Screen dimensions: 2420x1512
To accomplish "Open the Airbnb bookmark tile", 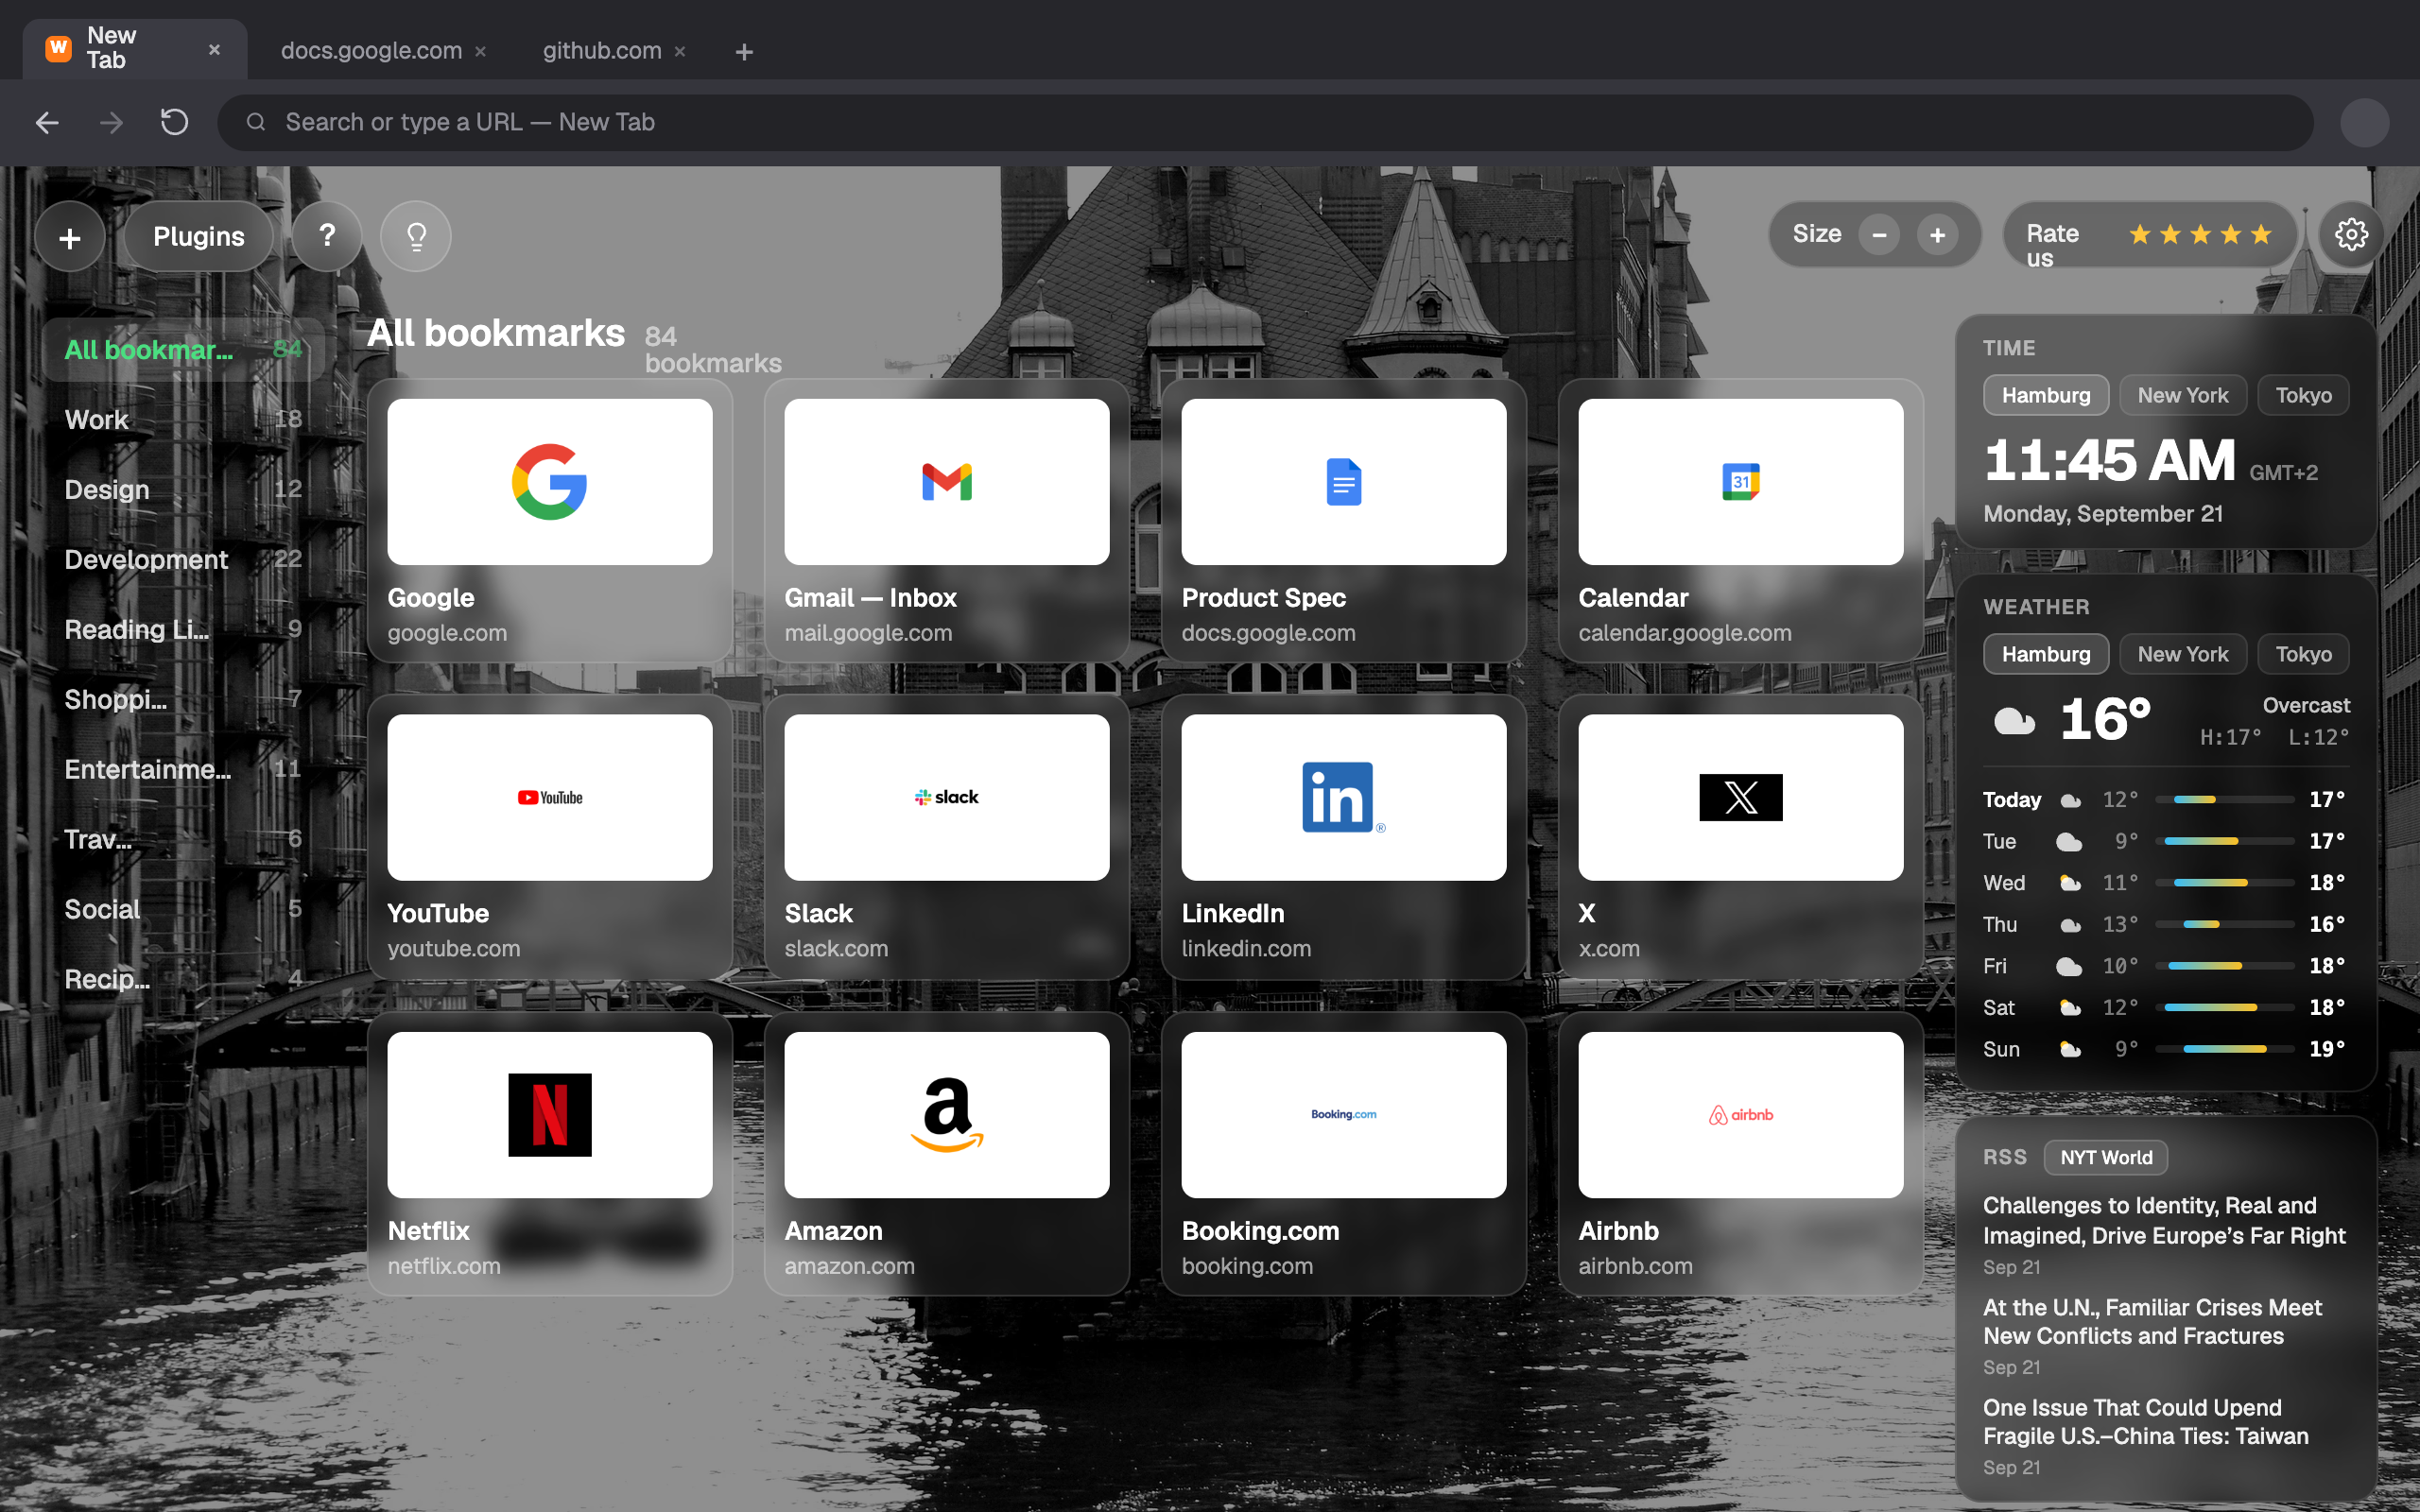I will [x=1740, y=1154].
